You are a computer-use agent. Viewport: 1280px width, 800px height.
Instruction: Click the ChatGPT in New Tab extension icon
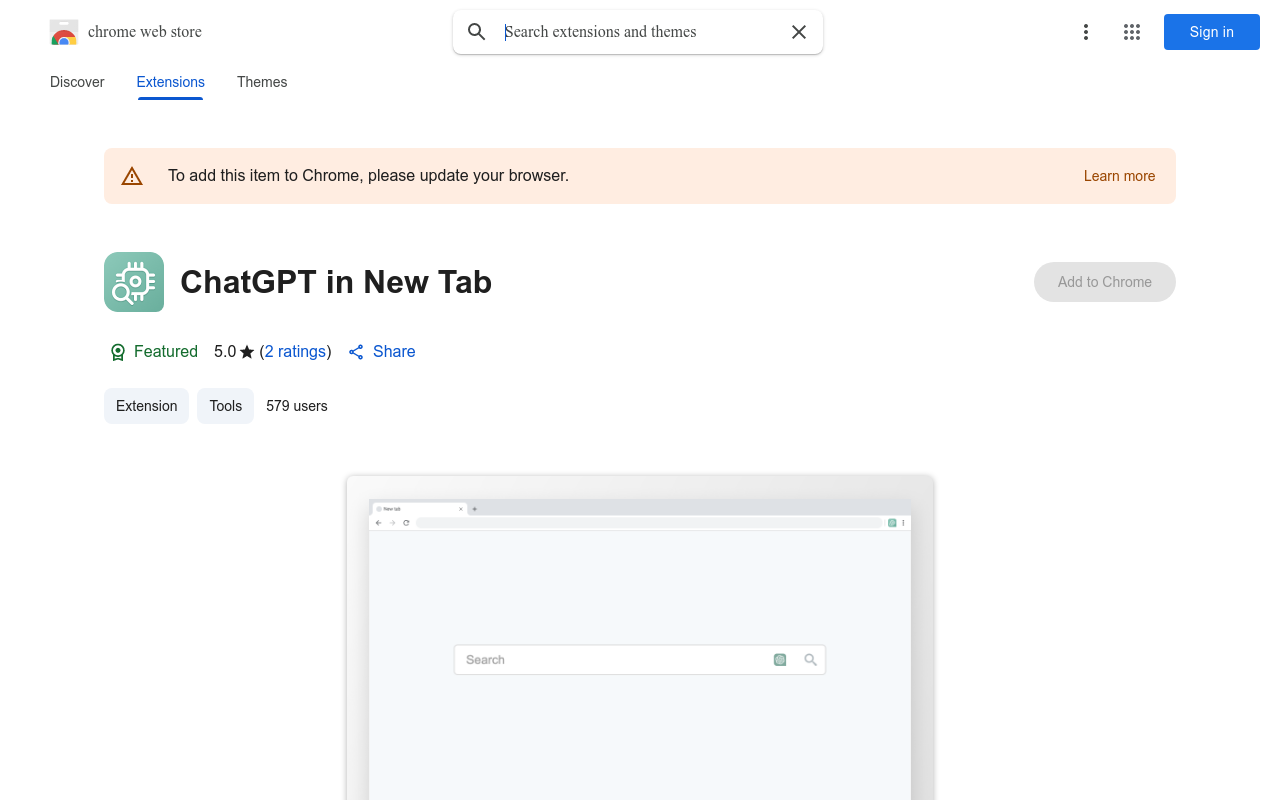click(134, 282)
